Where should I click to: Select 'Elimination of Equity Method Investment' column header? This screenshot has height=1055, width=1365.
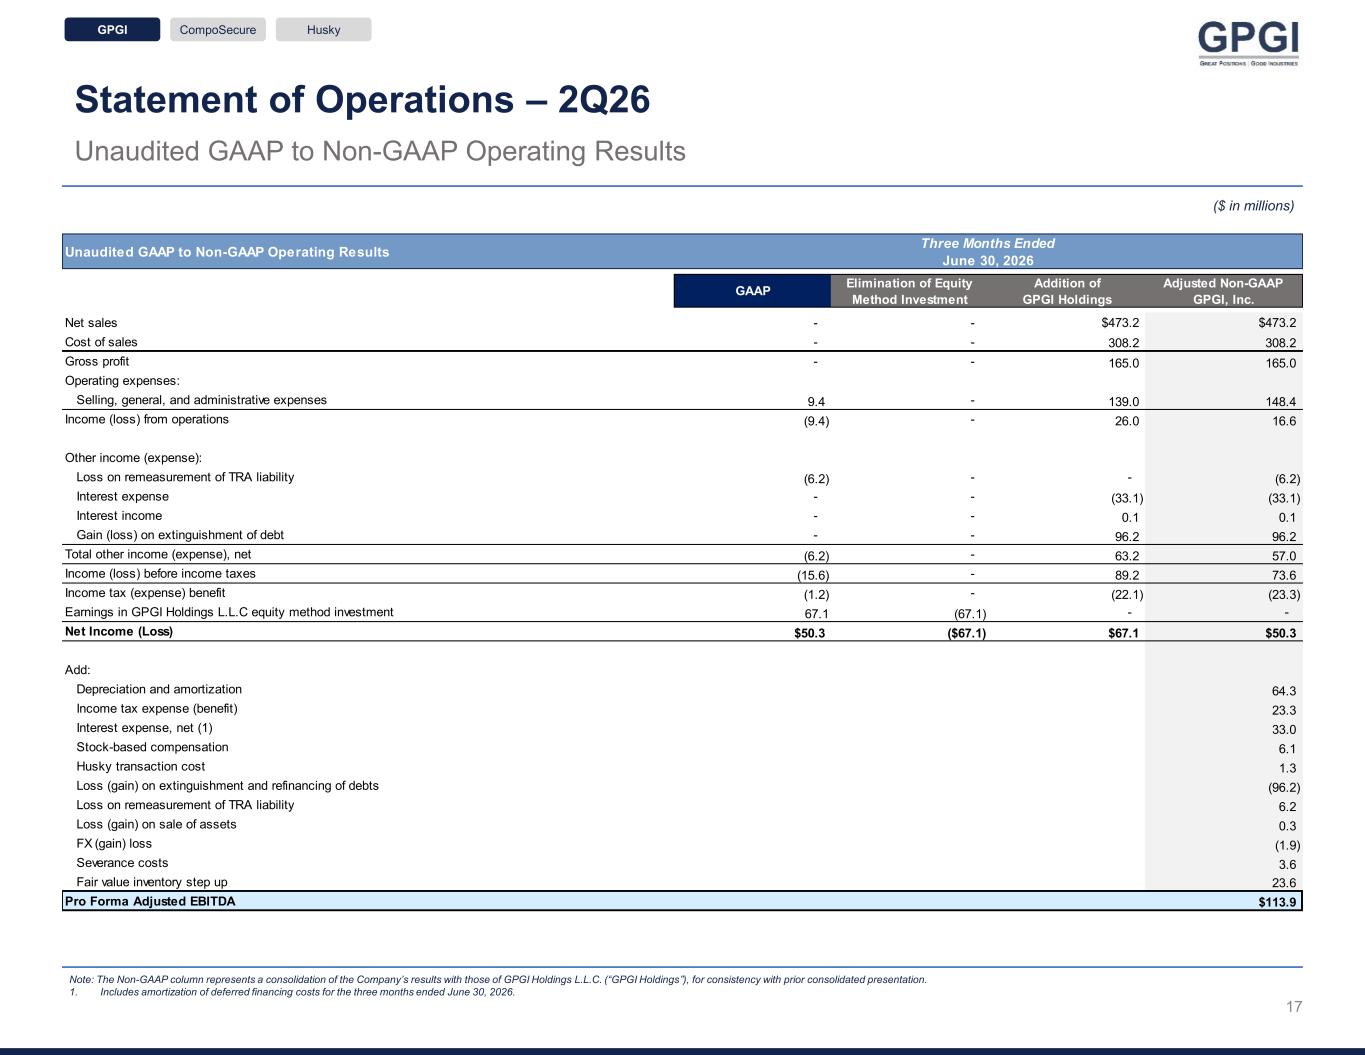point(909,291)
